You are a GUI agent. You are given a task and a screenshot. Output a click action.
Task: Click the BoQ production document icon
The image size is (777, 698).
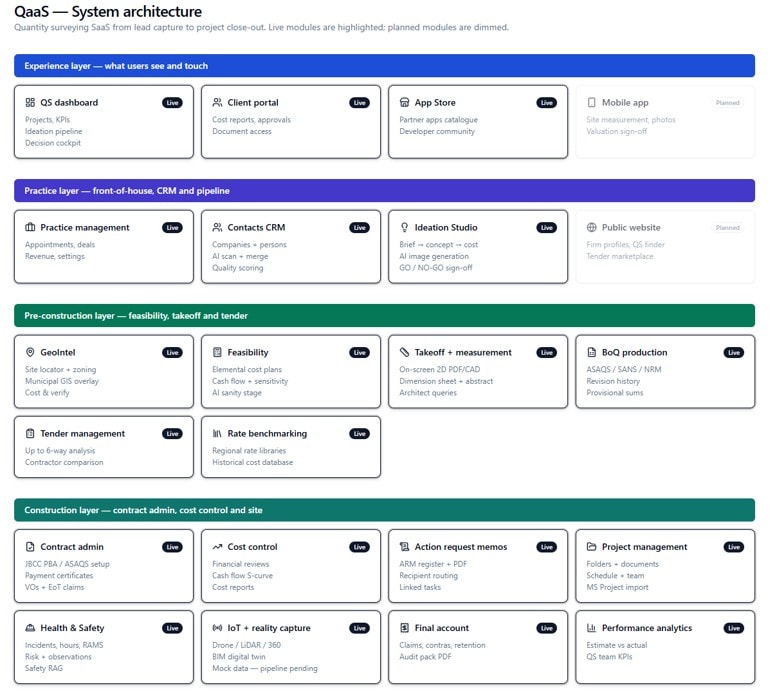click(592, 352)
